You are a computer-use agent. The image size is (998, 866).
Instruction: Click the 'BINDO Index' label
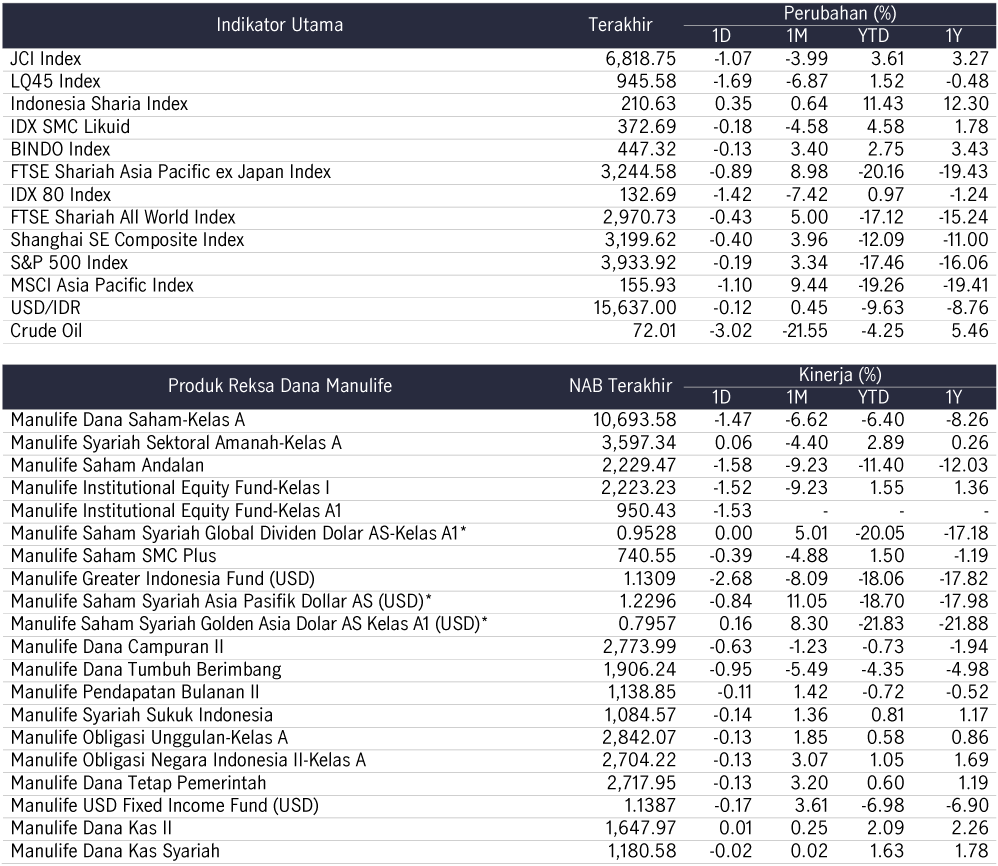[x=60, y=150]
